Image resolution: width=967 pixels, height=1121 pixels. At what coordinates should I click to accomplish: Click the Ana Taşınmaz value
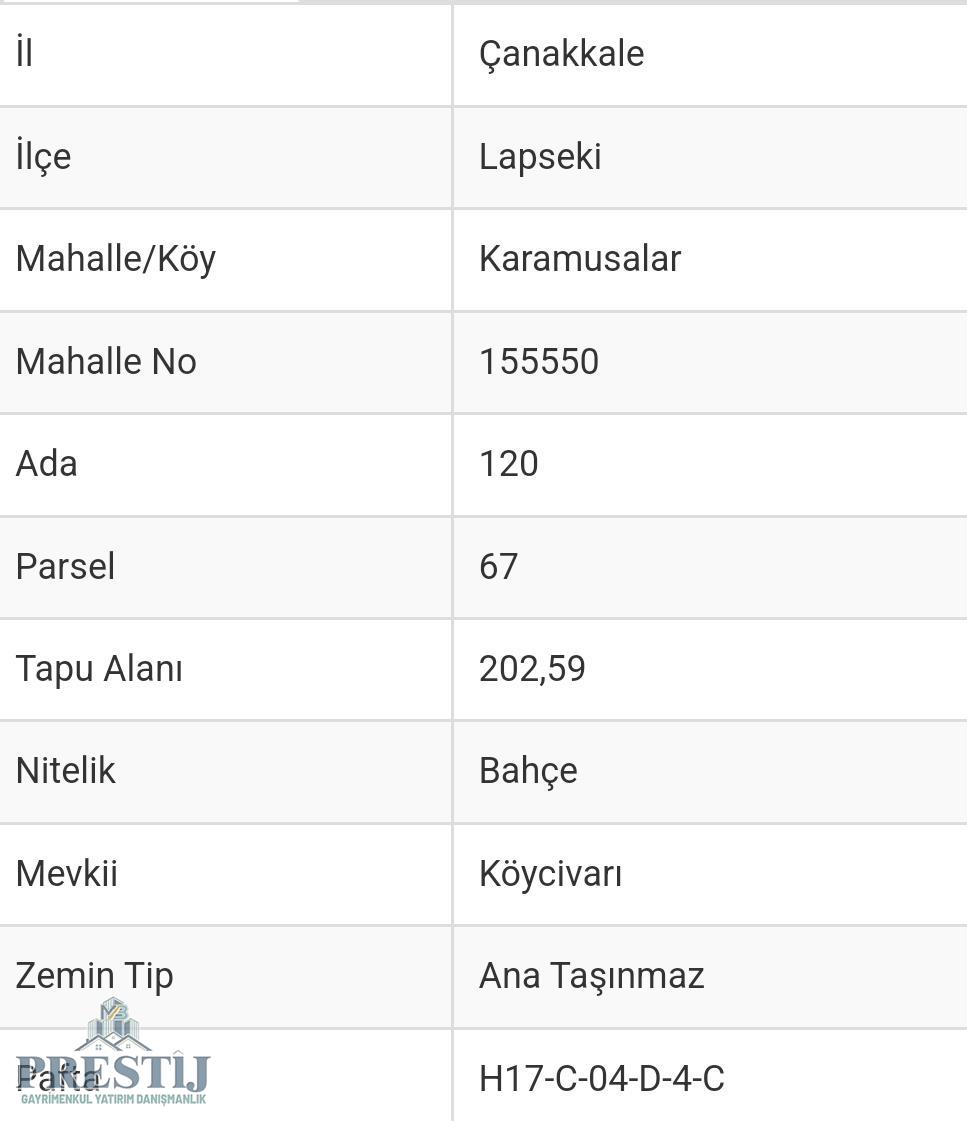(x=592, y=977)
